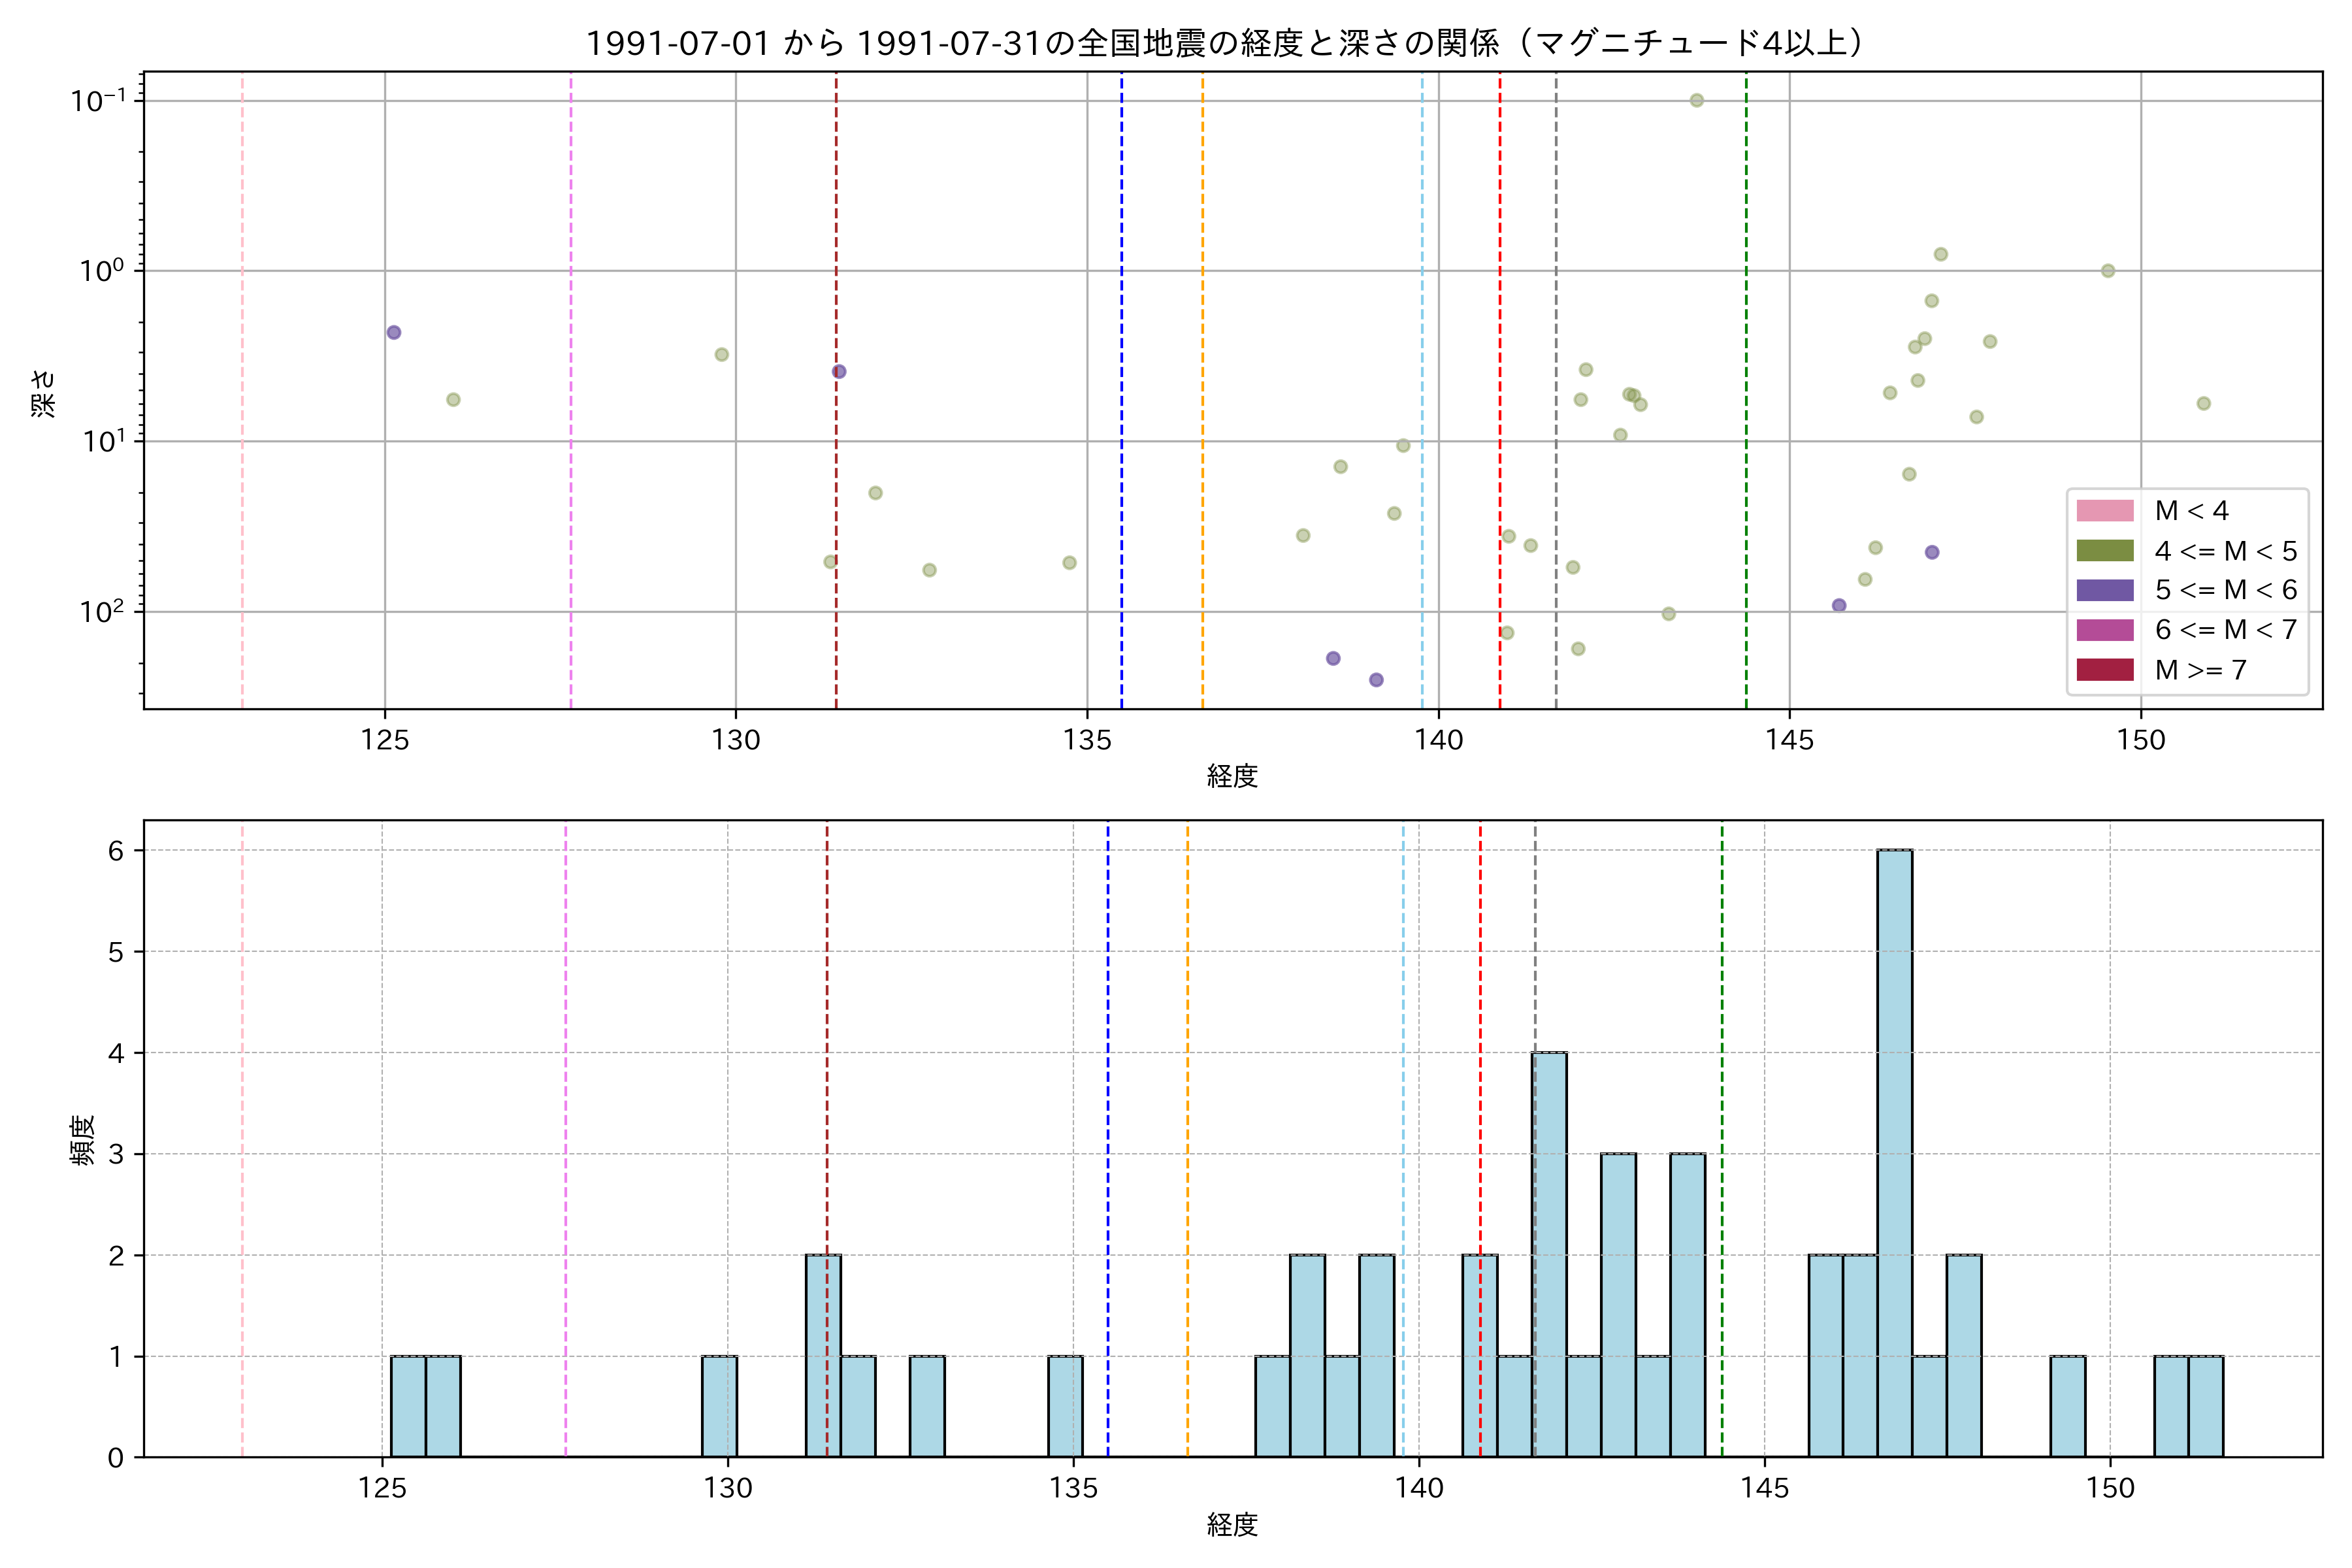This screenshot has width=2352, height=1568.
Task: Click the 経度 x-axis label under scatter plot
Action: tap(1231, 776)
